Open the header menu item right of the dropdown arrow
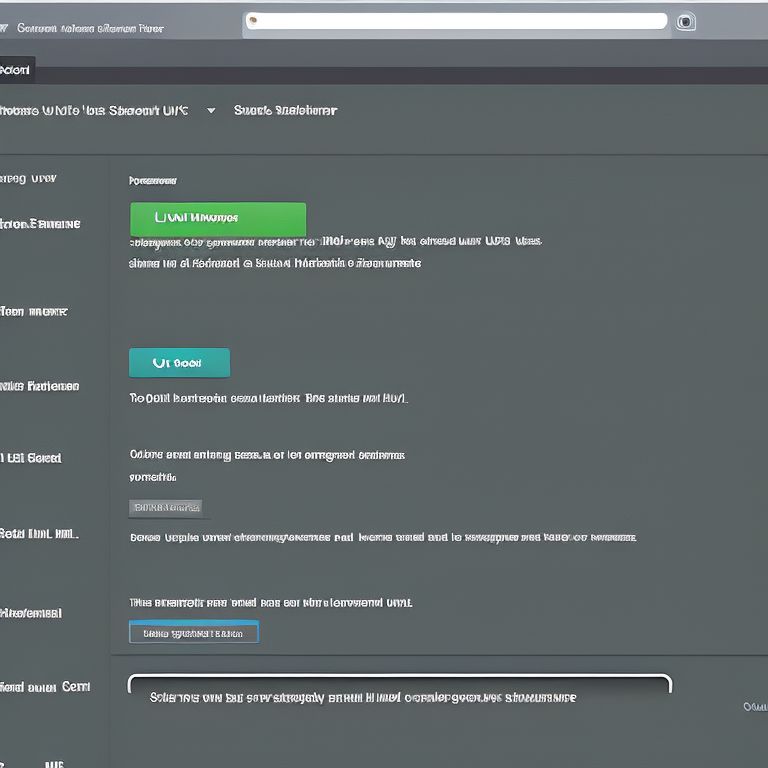 click(285, 111)
